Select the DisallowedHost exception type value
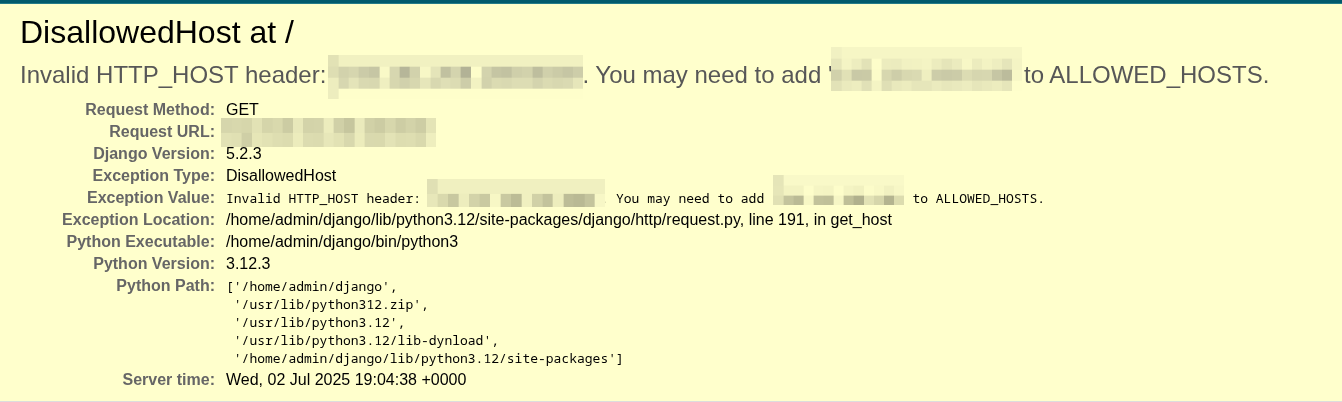The width and height of the screenshot is (1342, 402). 281,175
